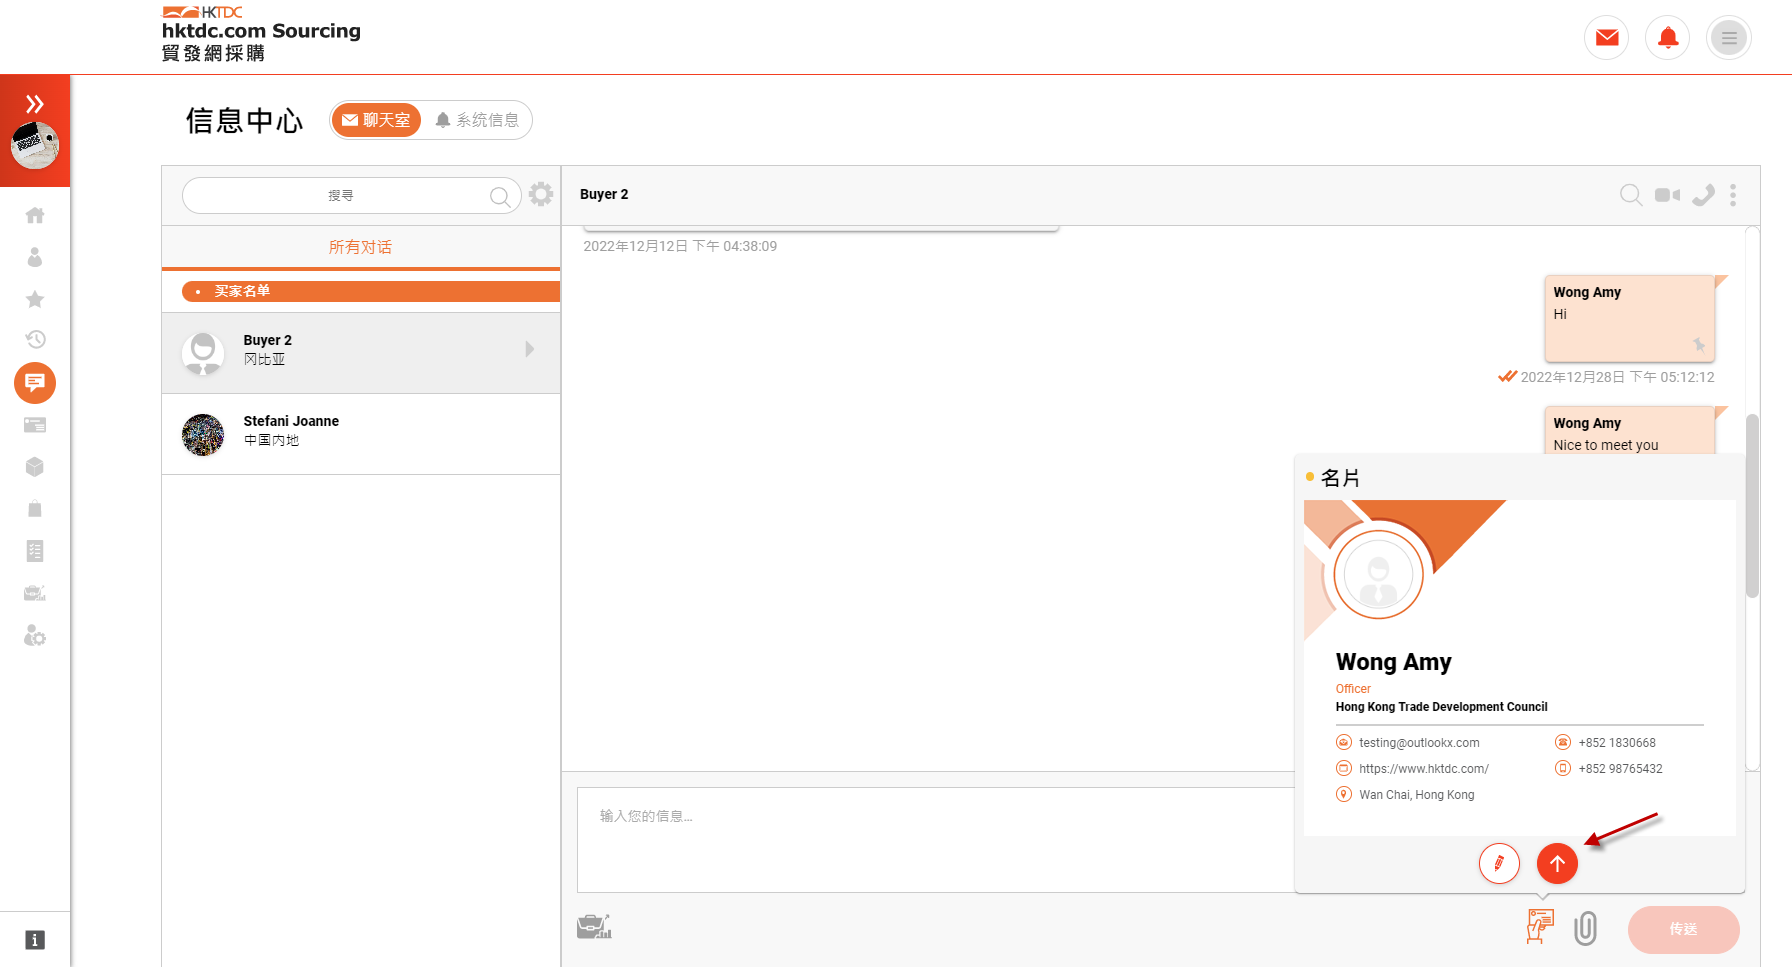Click the 传送 send button

1683,929
